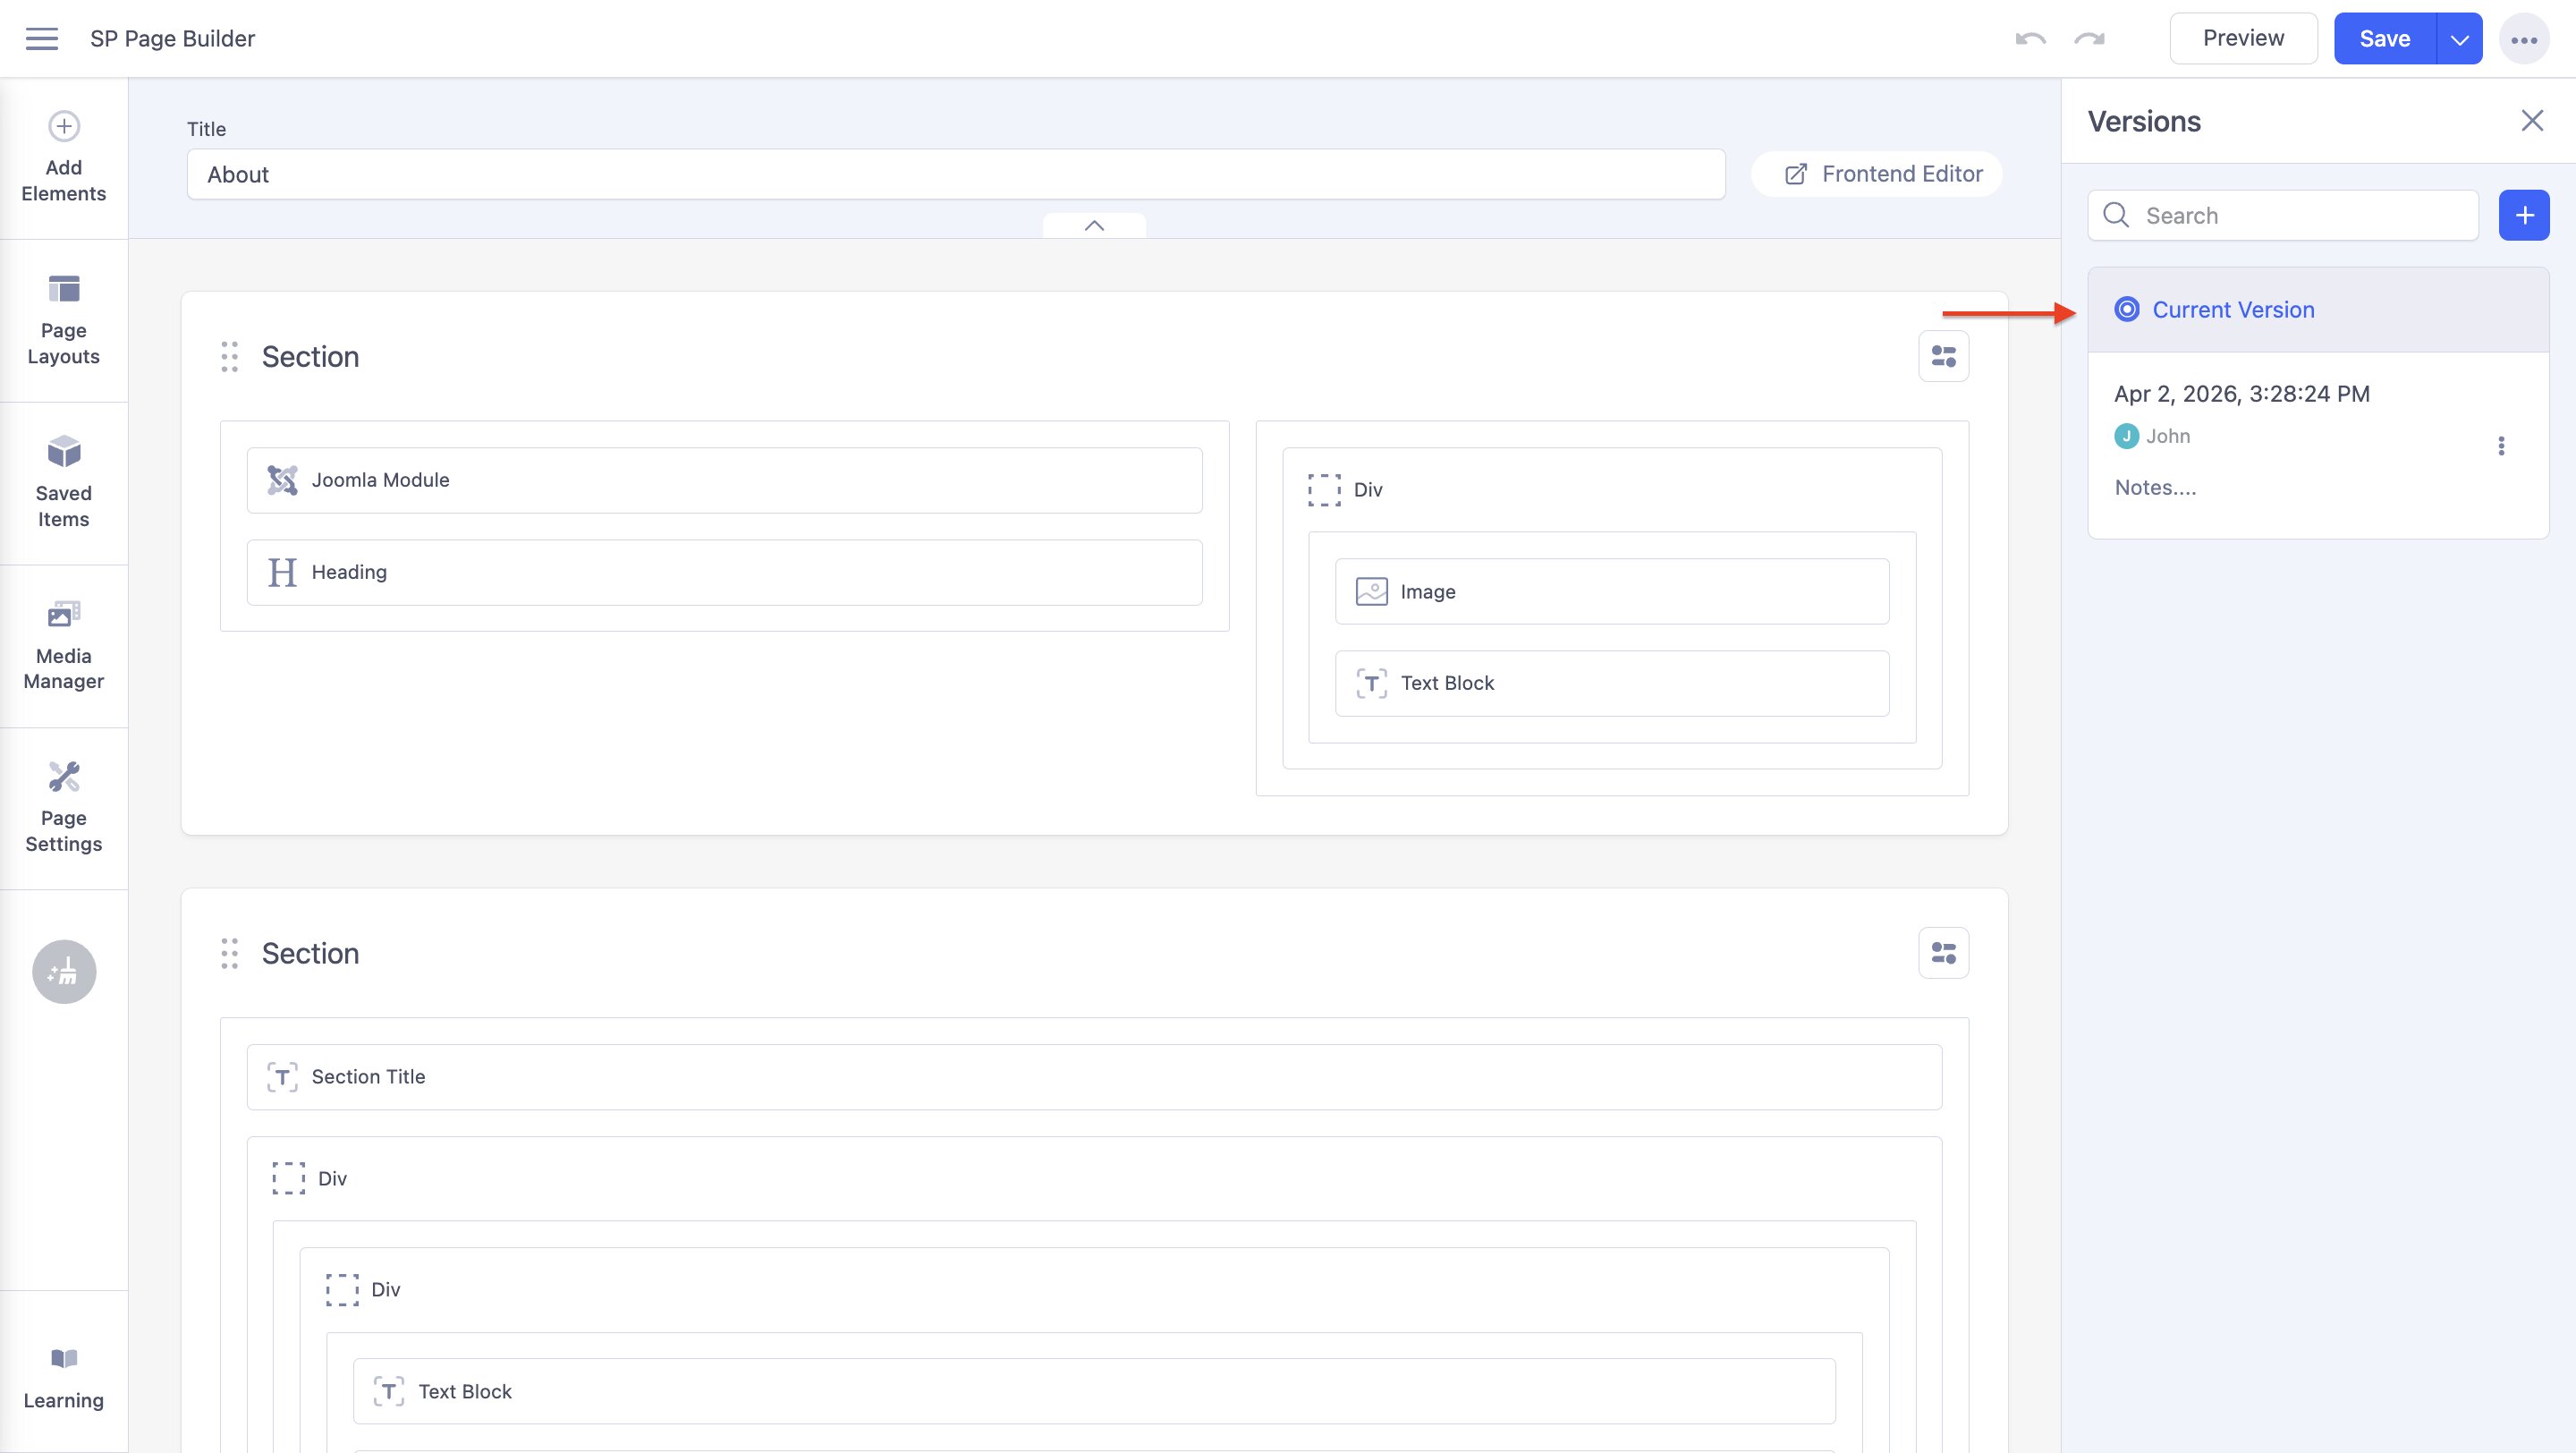This screenshot has height=1453, width=2576.
Task: Collapse the title area with the chevron
Action: click(1094, 226)
